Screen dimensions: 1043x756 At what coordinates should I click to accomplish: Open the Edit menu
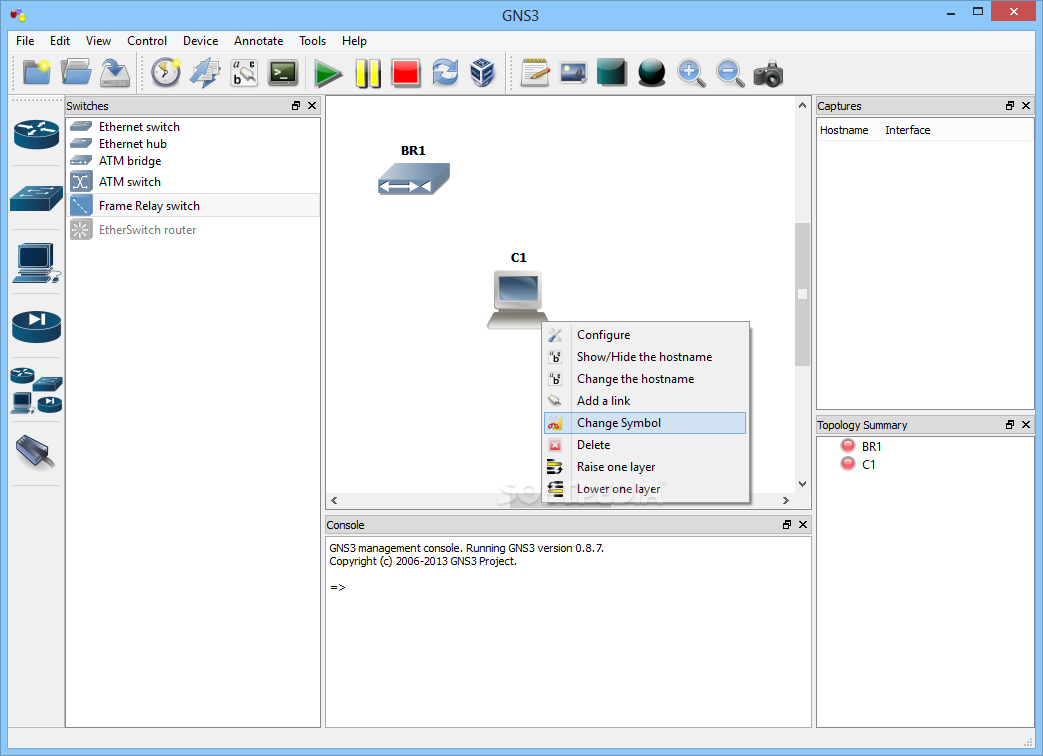60,41
